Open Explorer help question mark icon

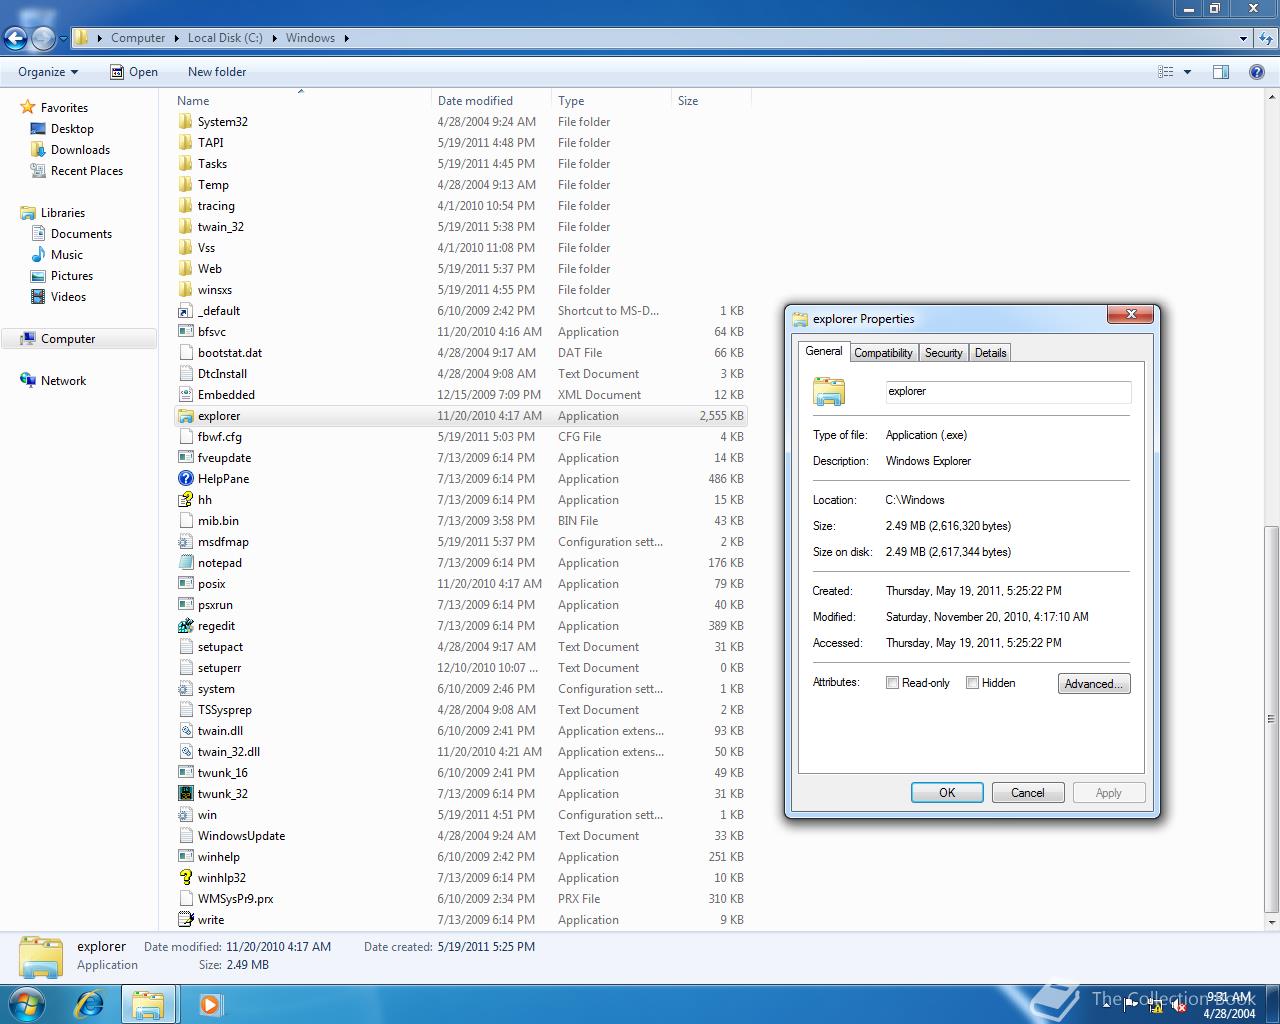pyautogui.click(x=1257, y=72)
